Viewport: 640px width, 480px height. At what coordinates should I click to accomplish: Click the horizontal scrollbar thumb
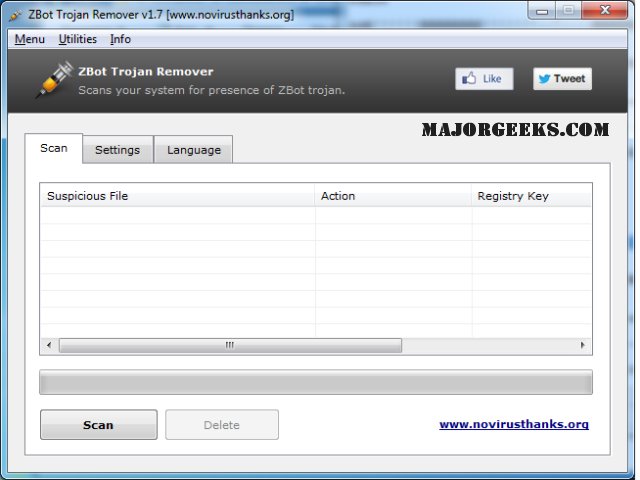[x=230, y=345]
